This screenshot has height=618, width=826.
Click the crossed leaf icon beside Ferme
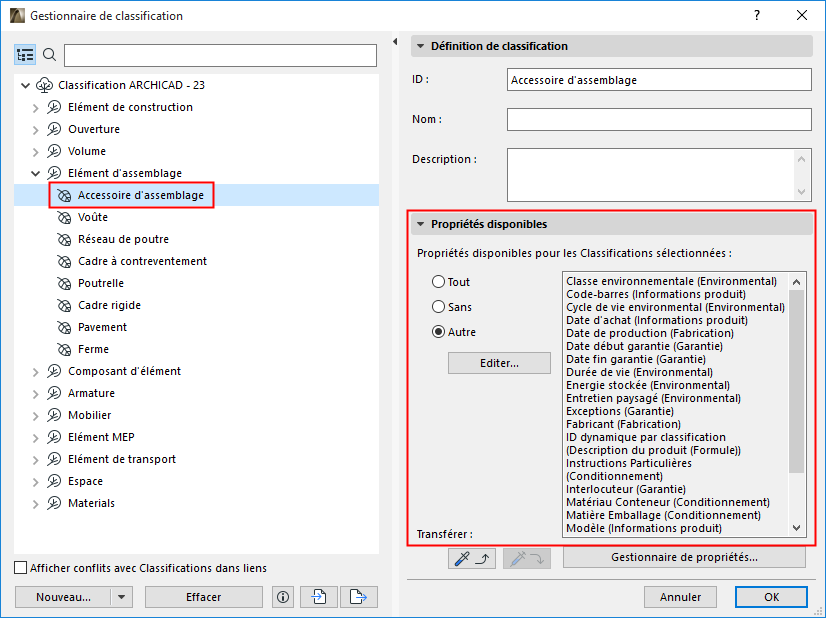click(x=64, y=349)
